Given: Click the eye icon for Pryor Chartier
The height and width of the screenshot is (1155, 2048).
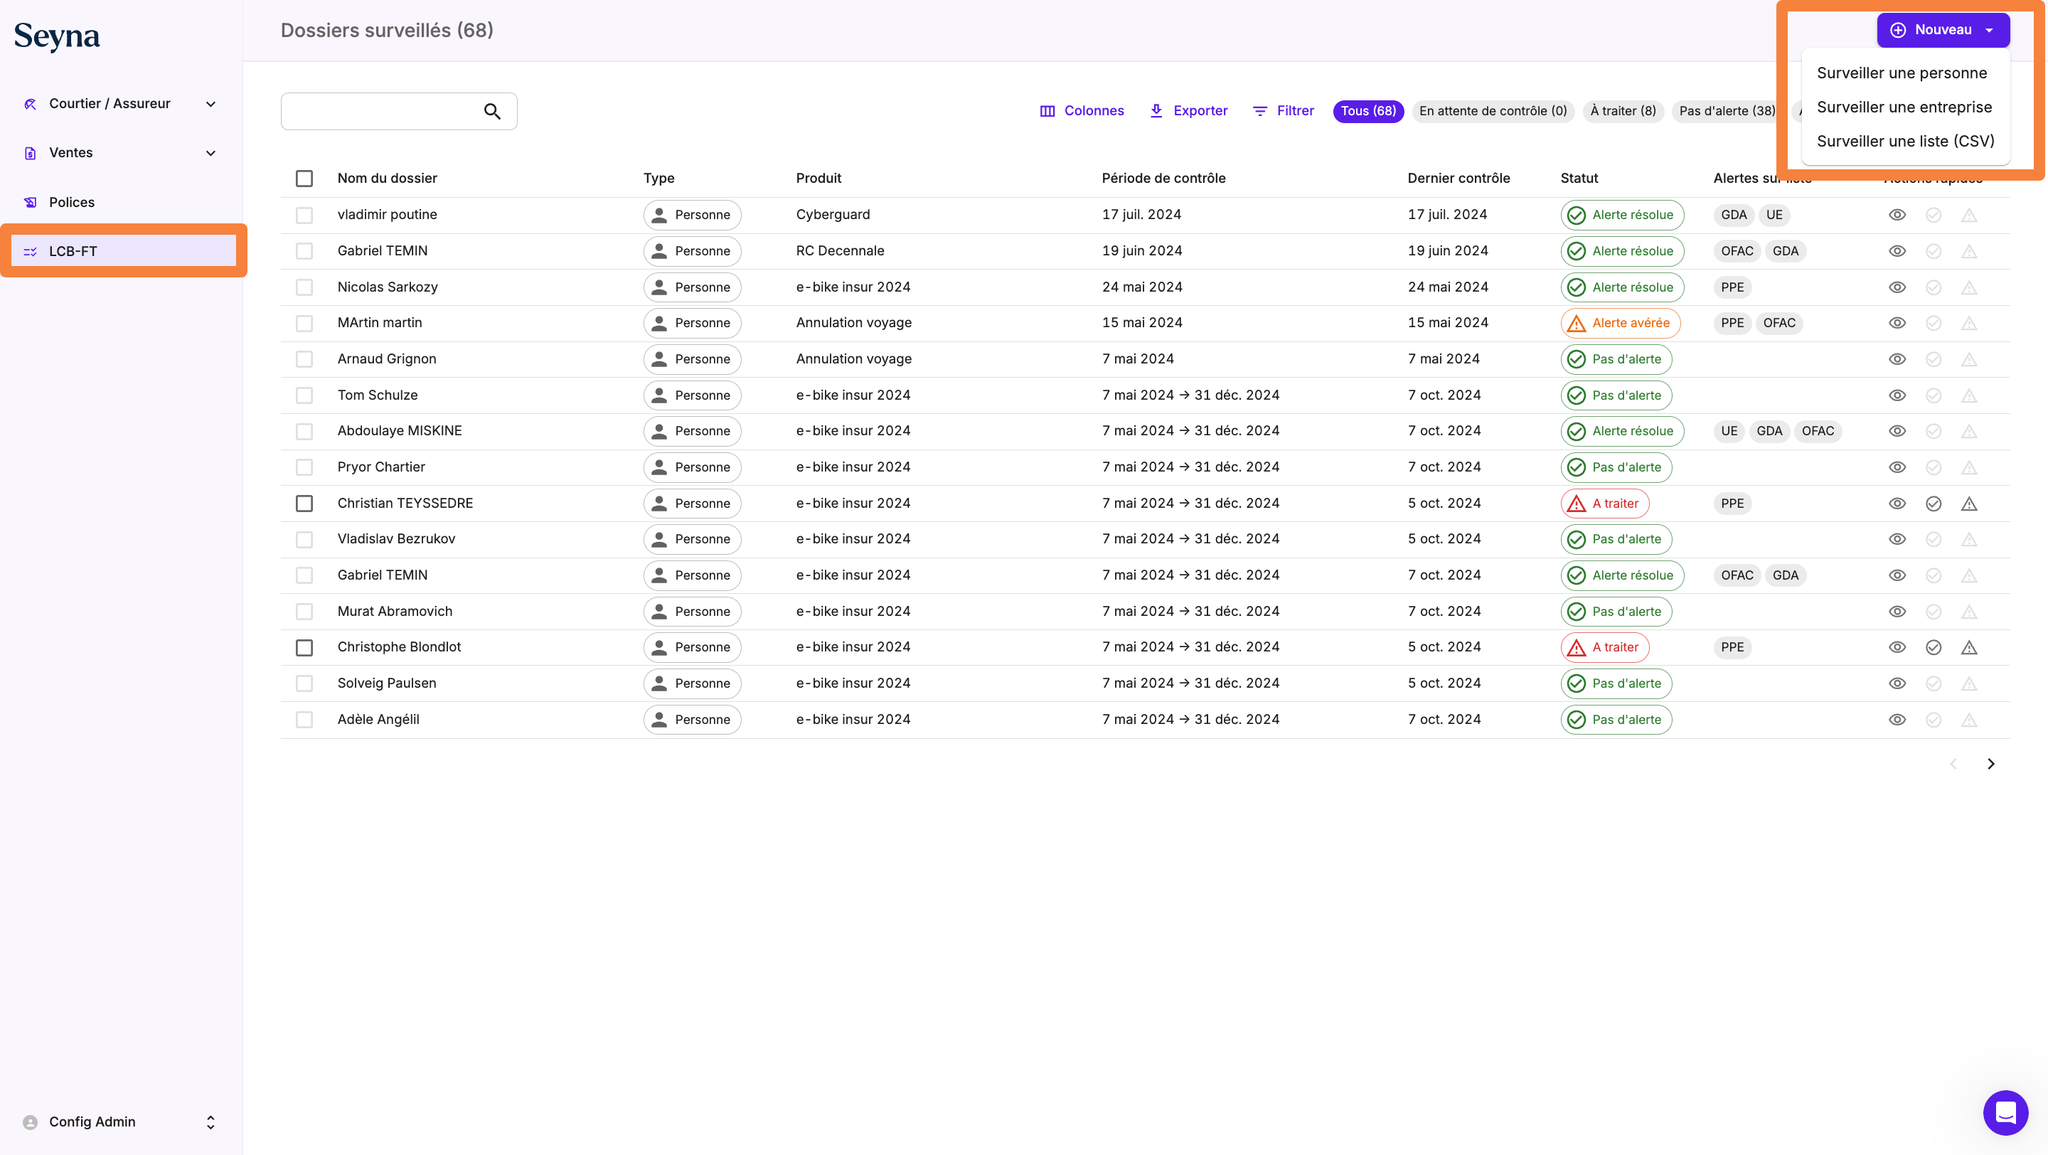Looking at the screenshot, I should 1897,467.
